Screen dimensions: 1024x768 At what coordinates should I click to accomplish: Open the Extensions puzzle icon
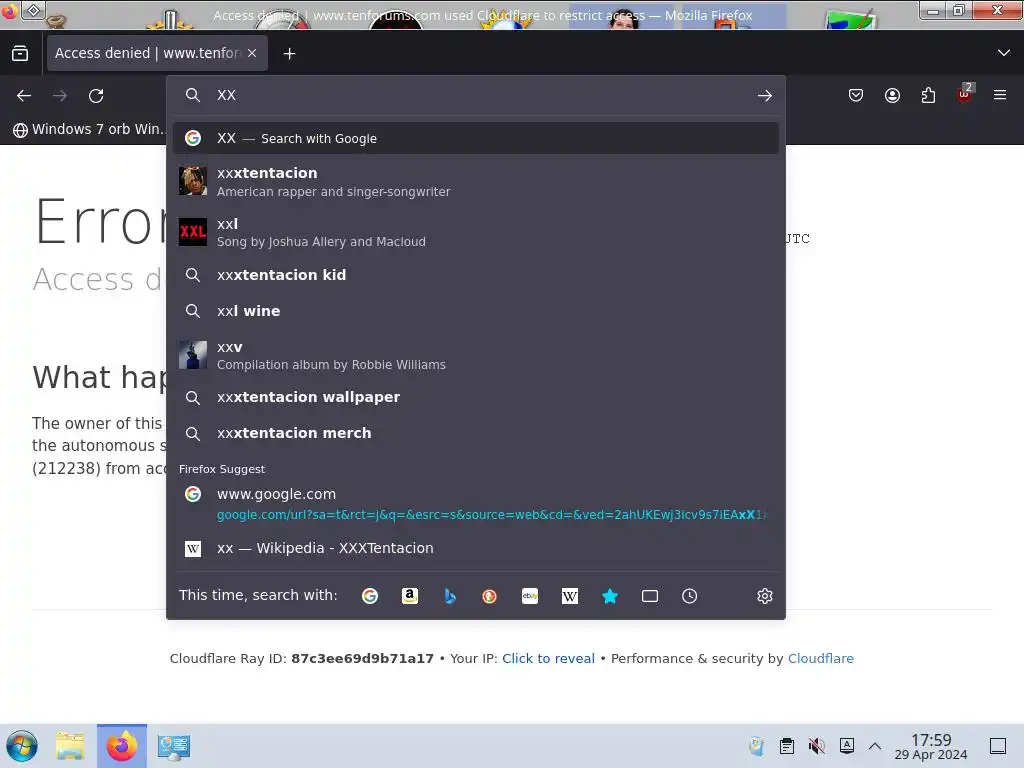[x=928, y=95]
